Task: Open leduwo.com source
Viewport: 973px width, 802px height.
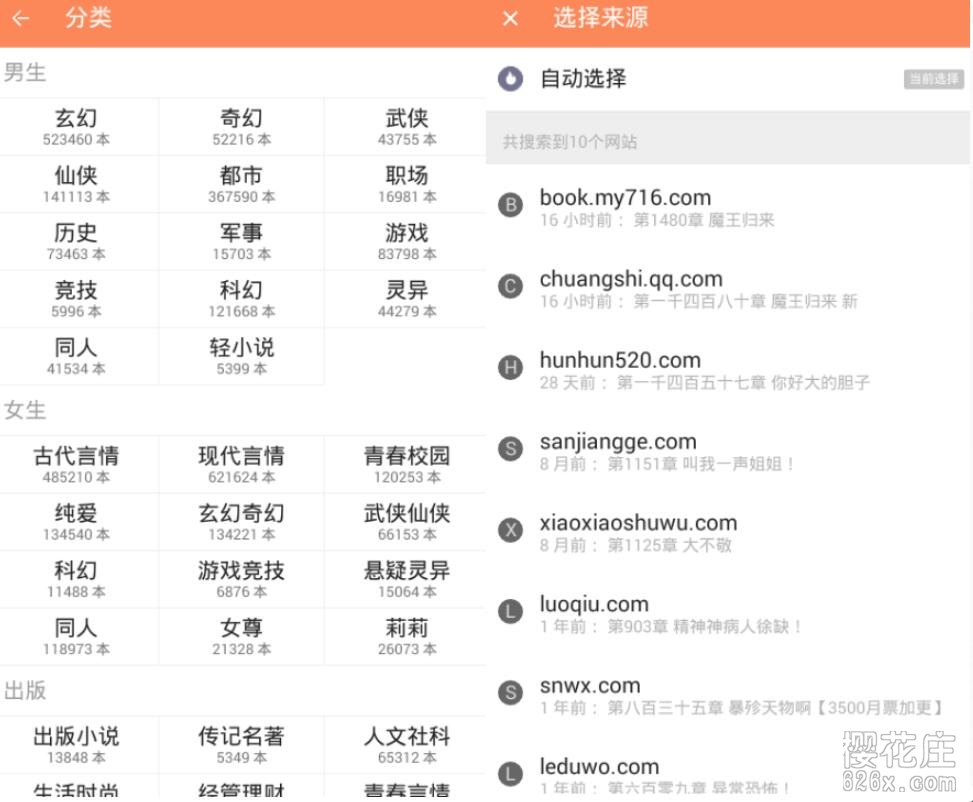Action: pos(728,770)
